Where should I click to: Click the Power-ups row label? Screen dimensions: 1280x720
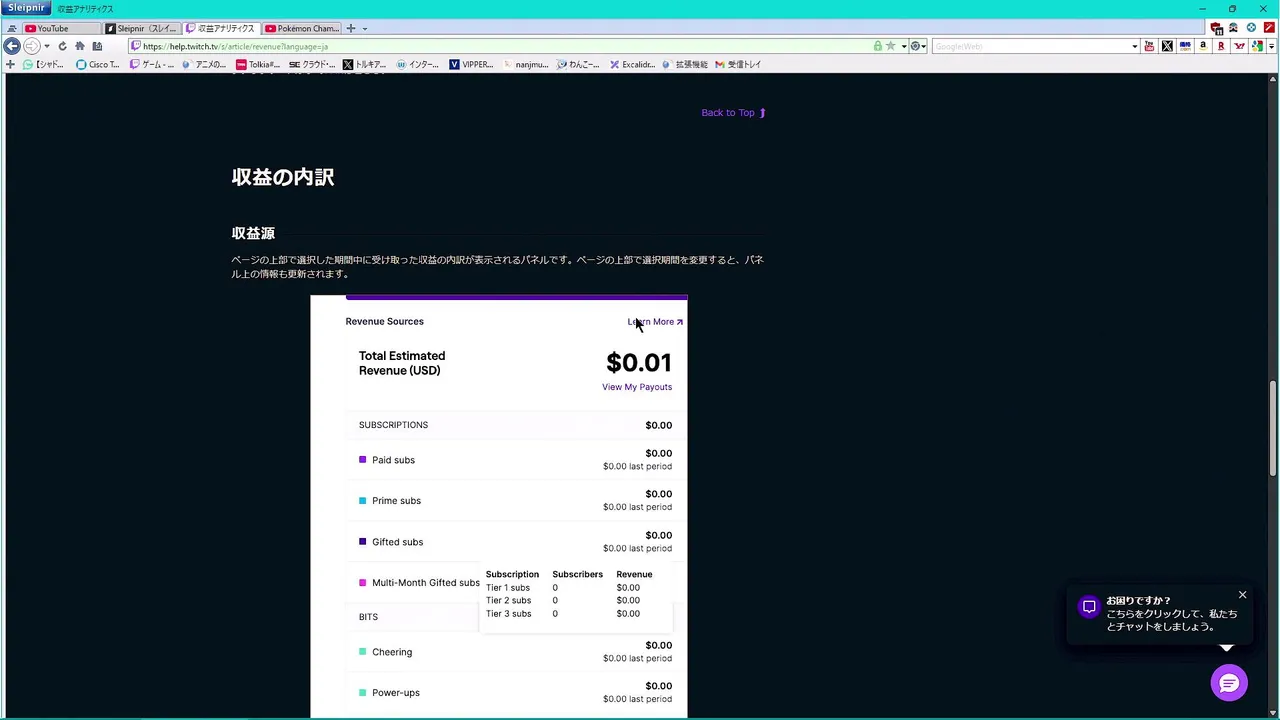396,693
